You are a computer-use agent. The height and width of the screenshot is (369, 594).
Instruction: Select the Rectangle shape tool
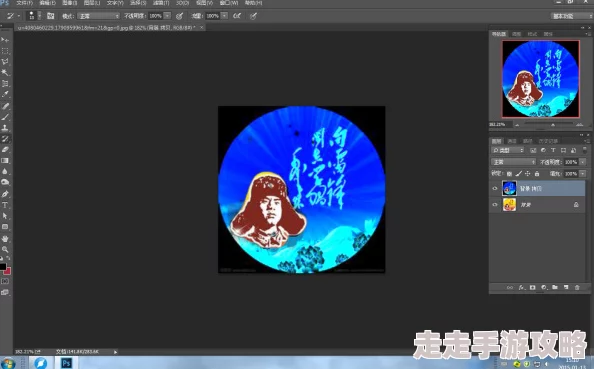pos(5,227)
